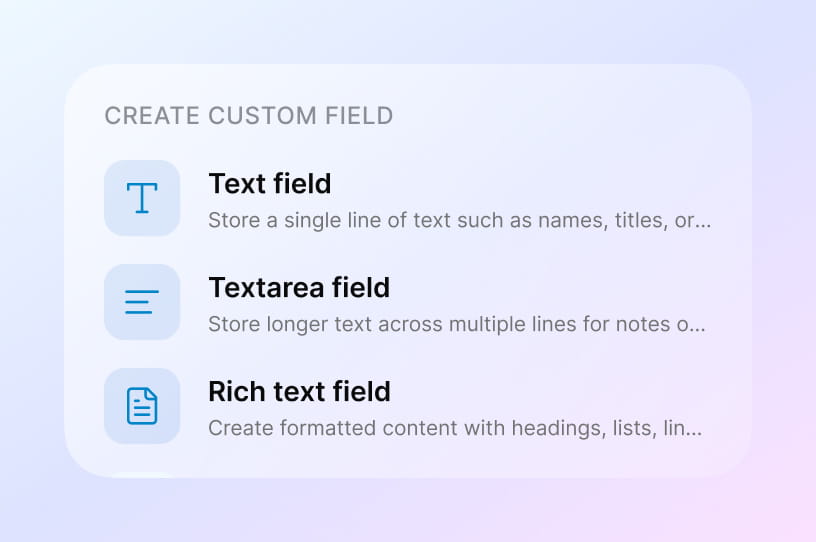The image size is (816, 542).
Task: Choose the Rich text field option title
Action: click(299, 392)
